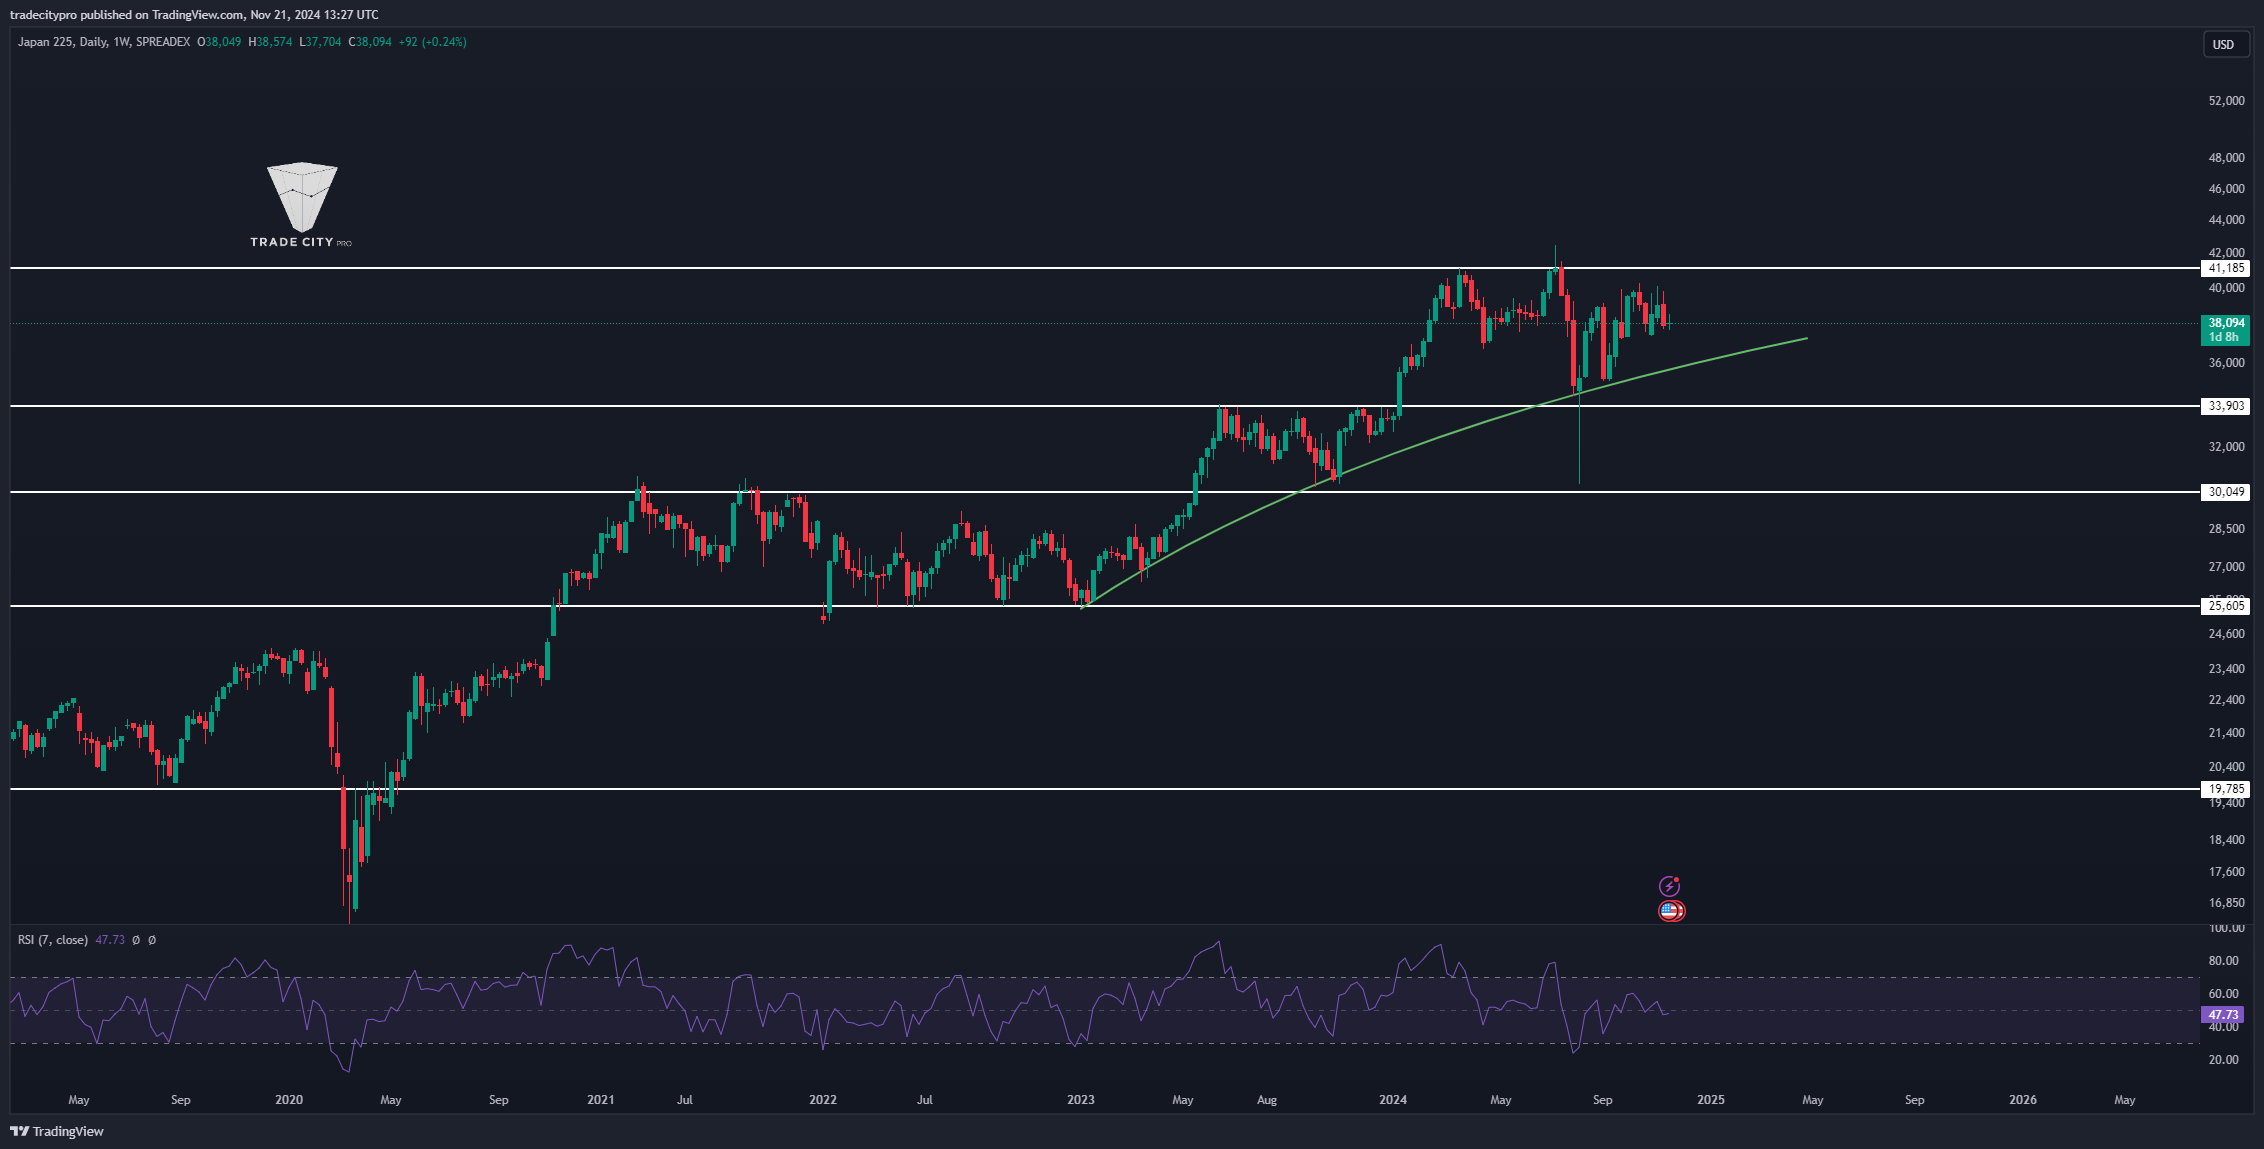This screenshot has height=1149, width=2264.
Task: Click the TradingView logo at bottom left
Action: 57,1131
